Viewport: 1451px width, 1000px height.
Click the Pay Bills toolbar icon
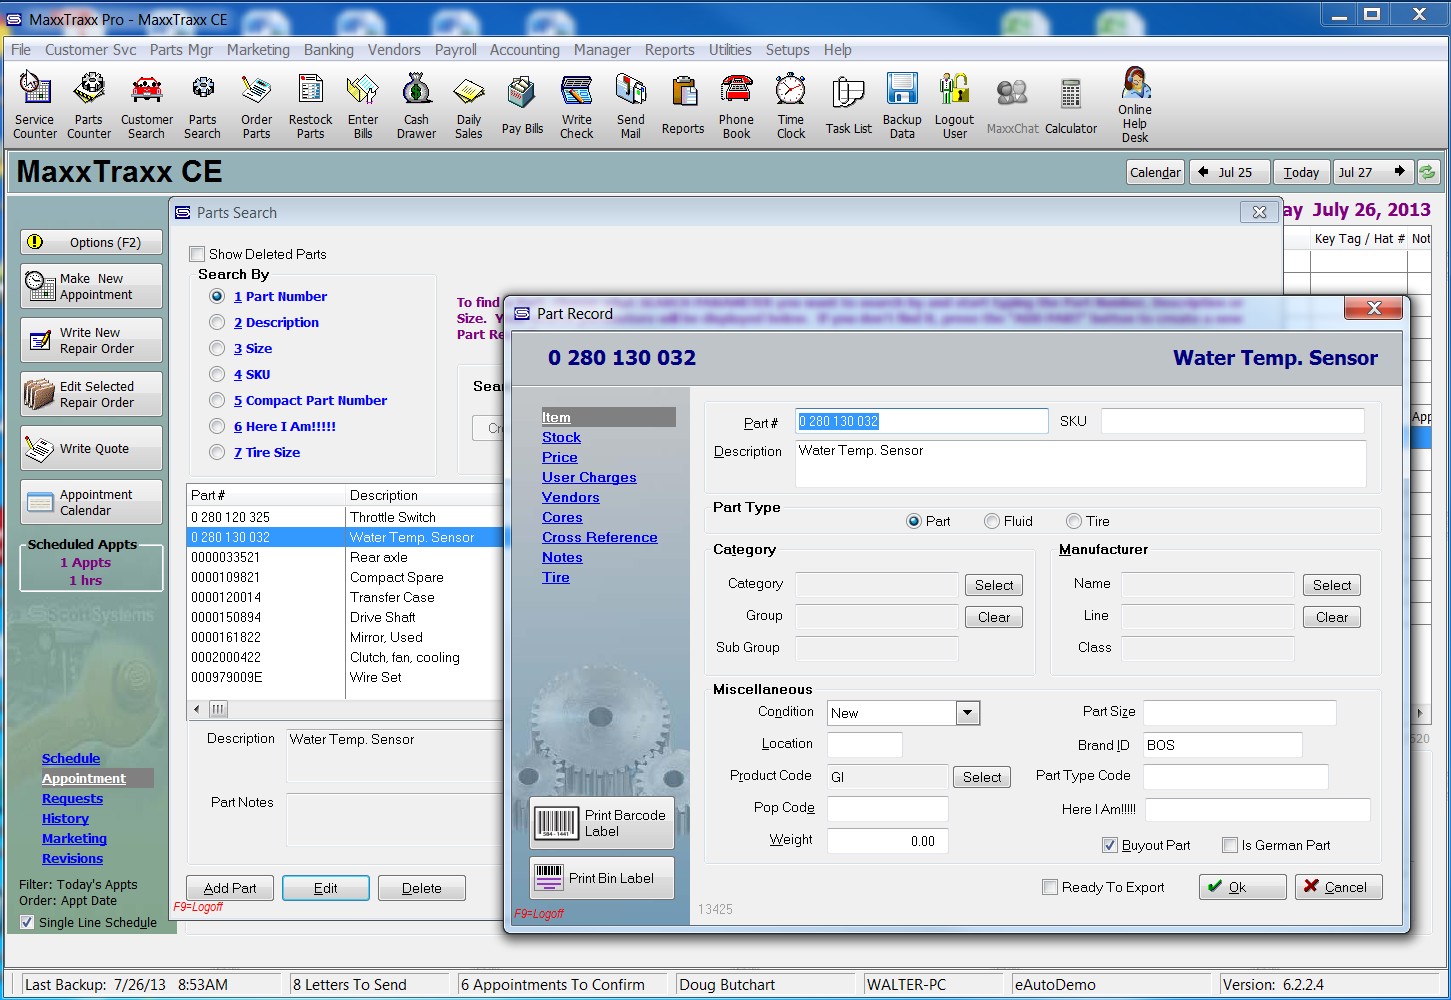(x=522, y=105)
